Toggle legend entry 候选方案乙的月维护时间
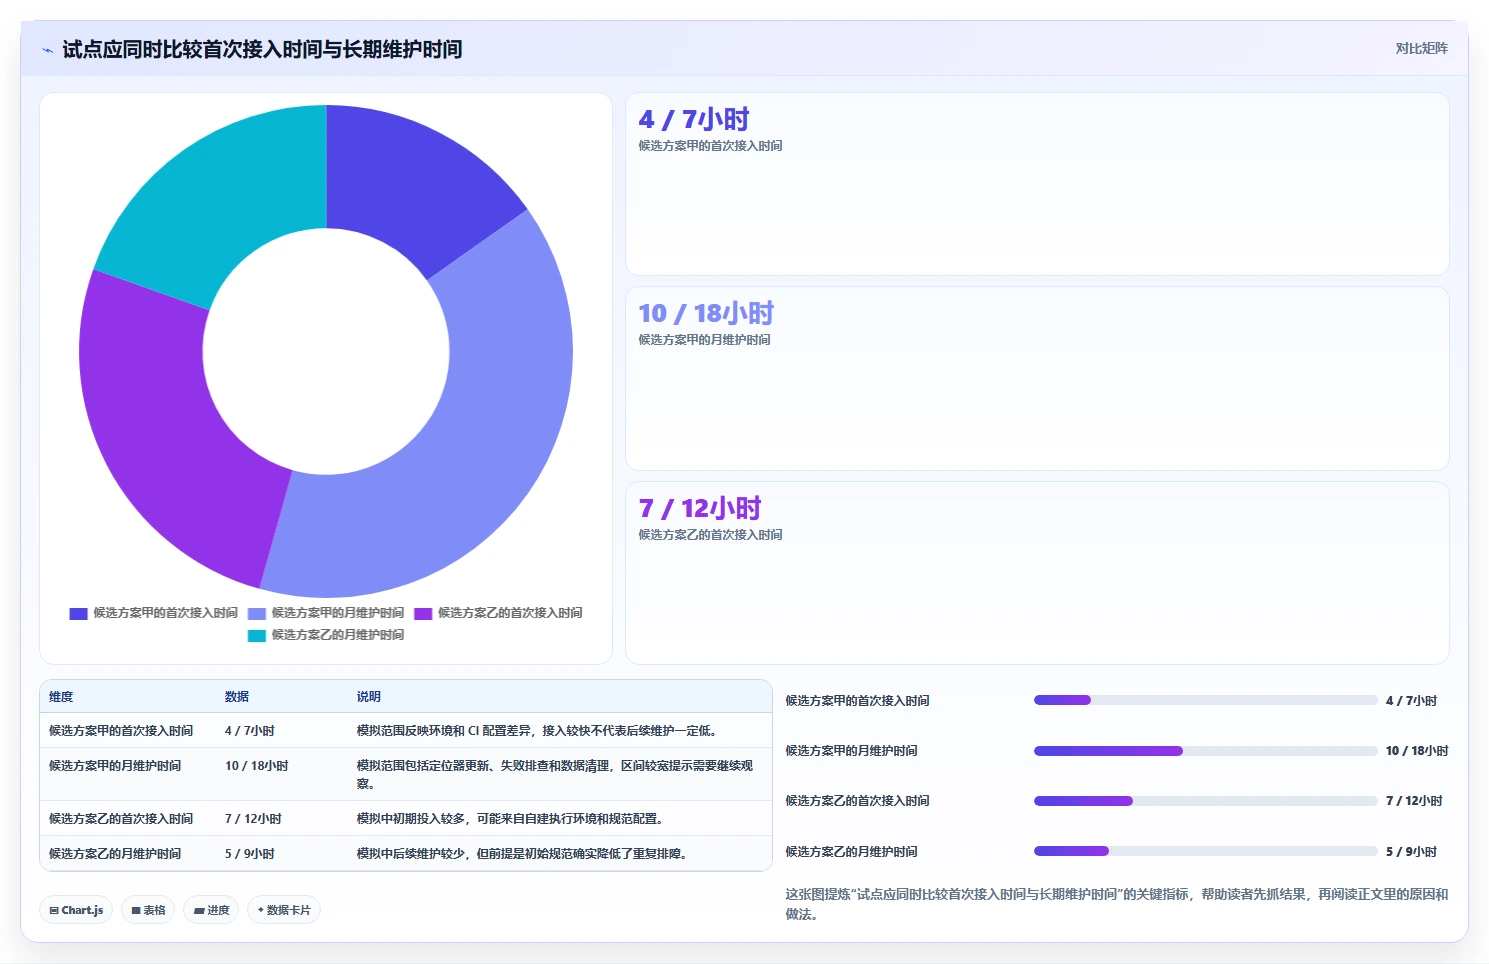1489x964 pixels. click(326, 635)
